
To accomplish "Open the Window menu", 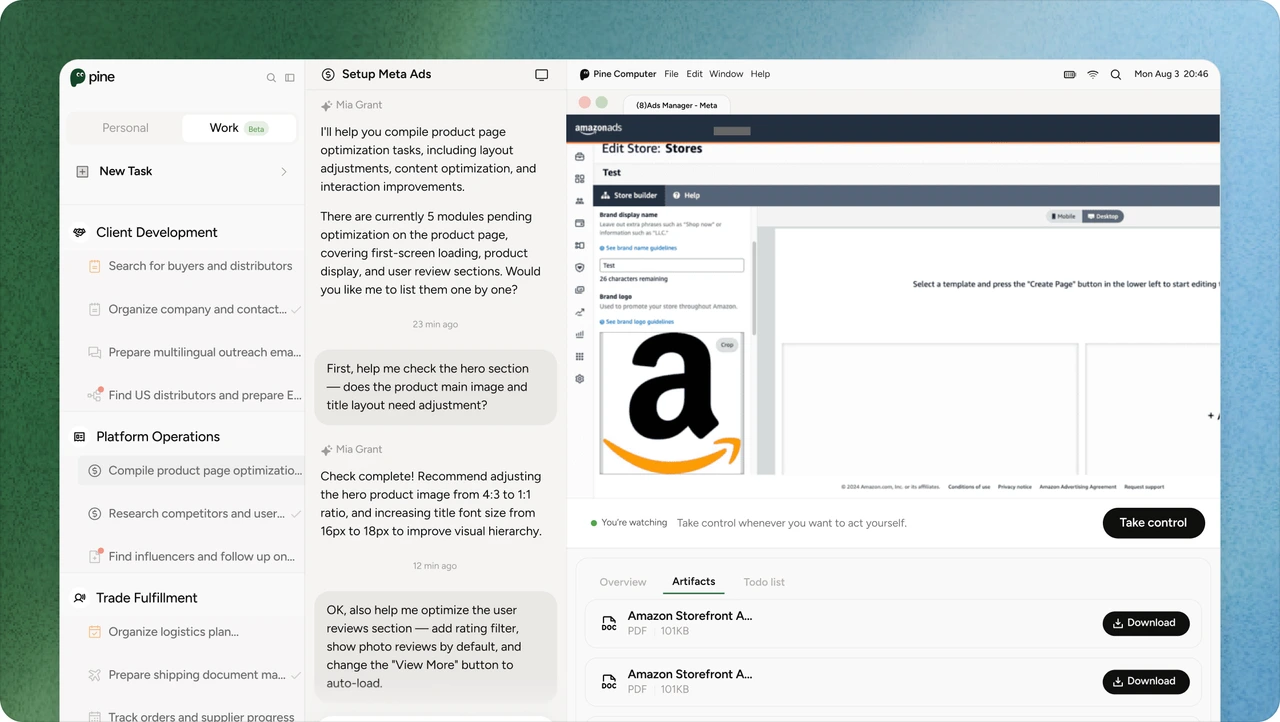I will [x=726, y=74].
